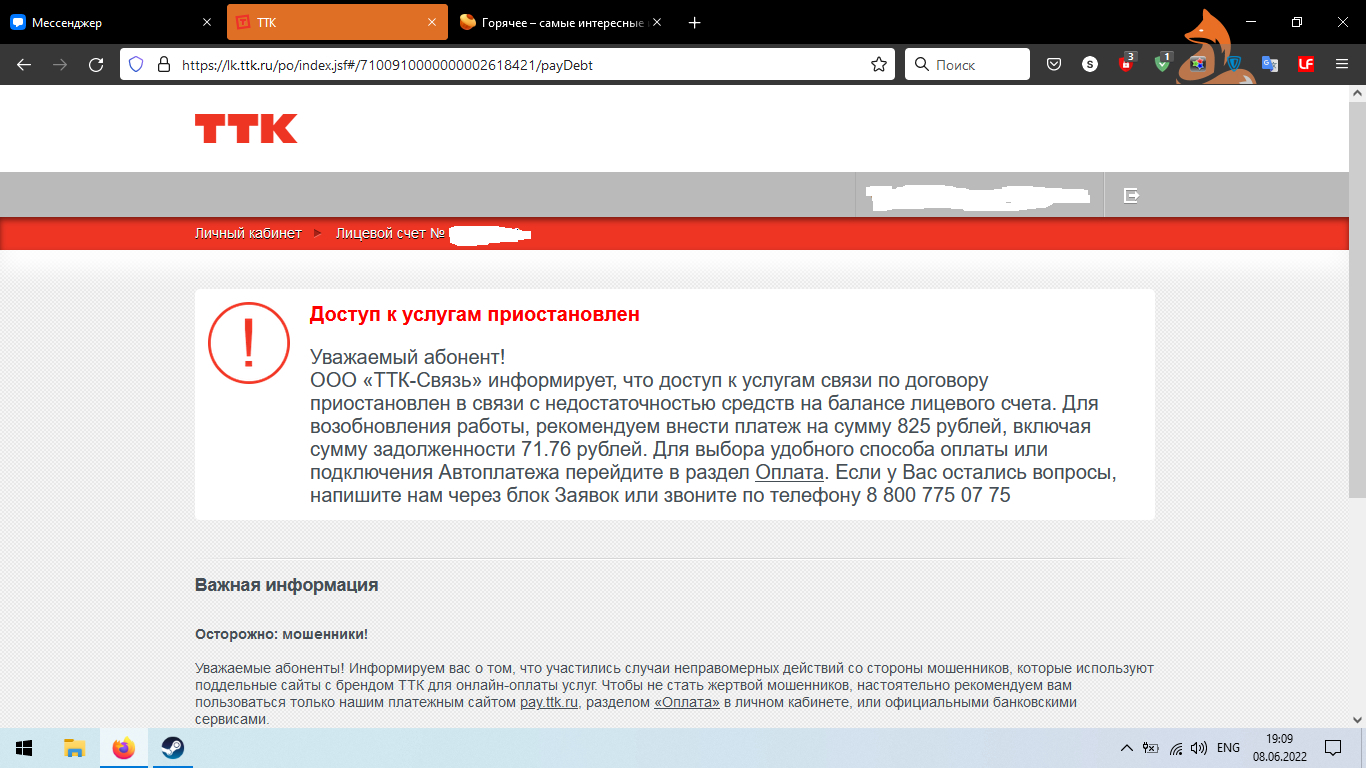Viewport: 1366px width, 768px height.
Task: Open the Лицевой счет № breadcrumb
Action: [x=390, y=233]
